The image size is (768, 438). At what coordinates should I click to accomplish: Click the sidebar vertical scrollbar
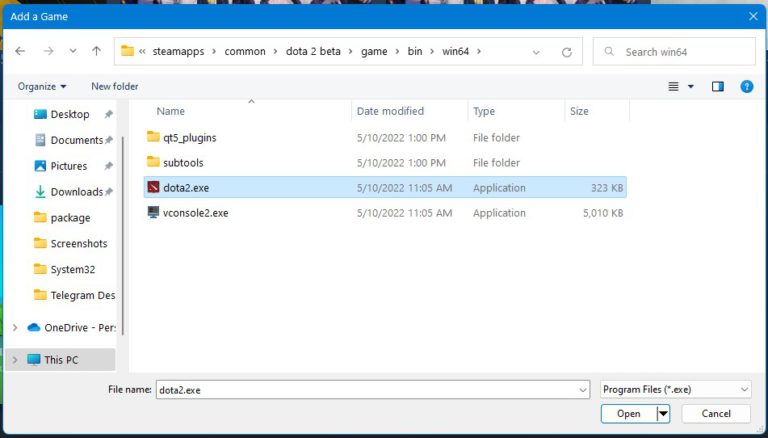click(x=122, y=235)
